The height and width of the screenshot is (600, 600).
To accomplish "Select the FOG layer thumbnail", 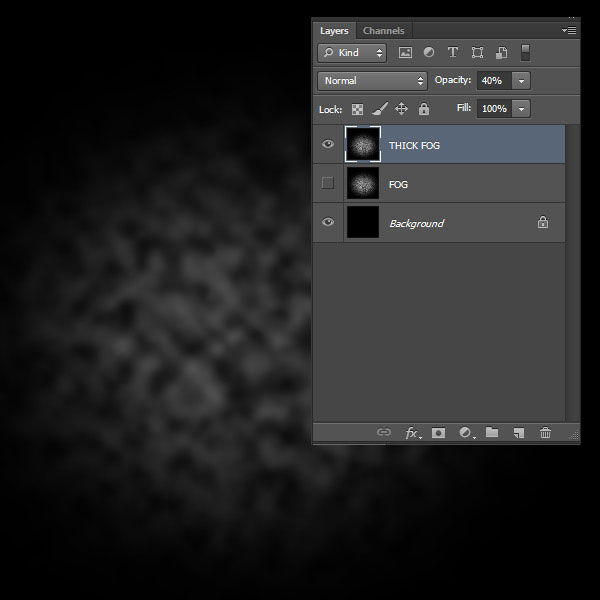I will (x=363, y=183).
